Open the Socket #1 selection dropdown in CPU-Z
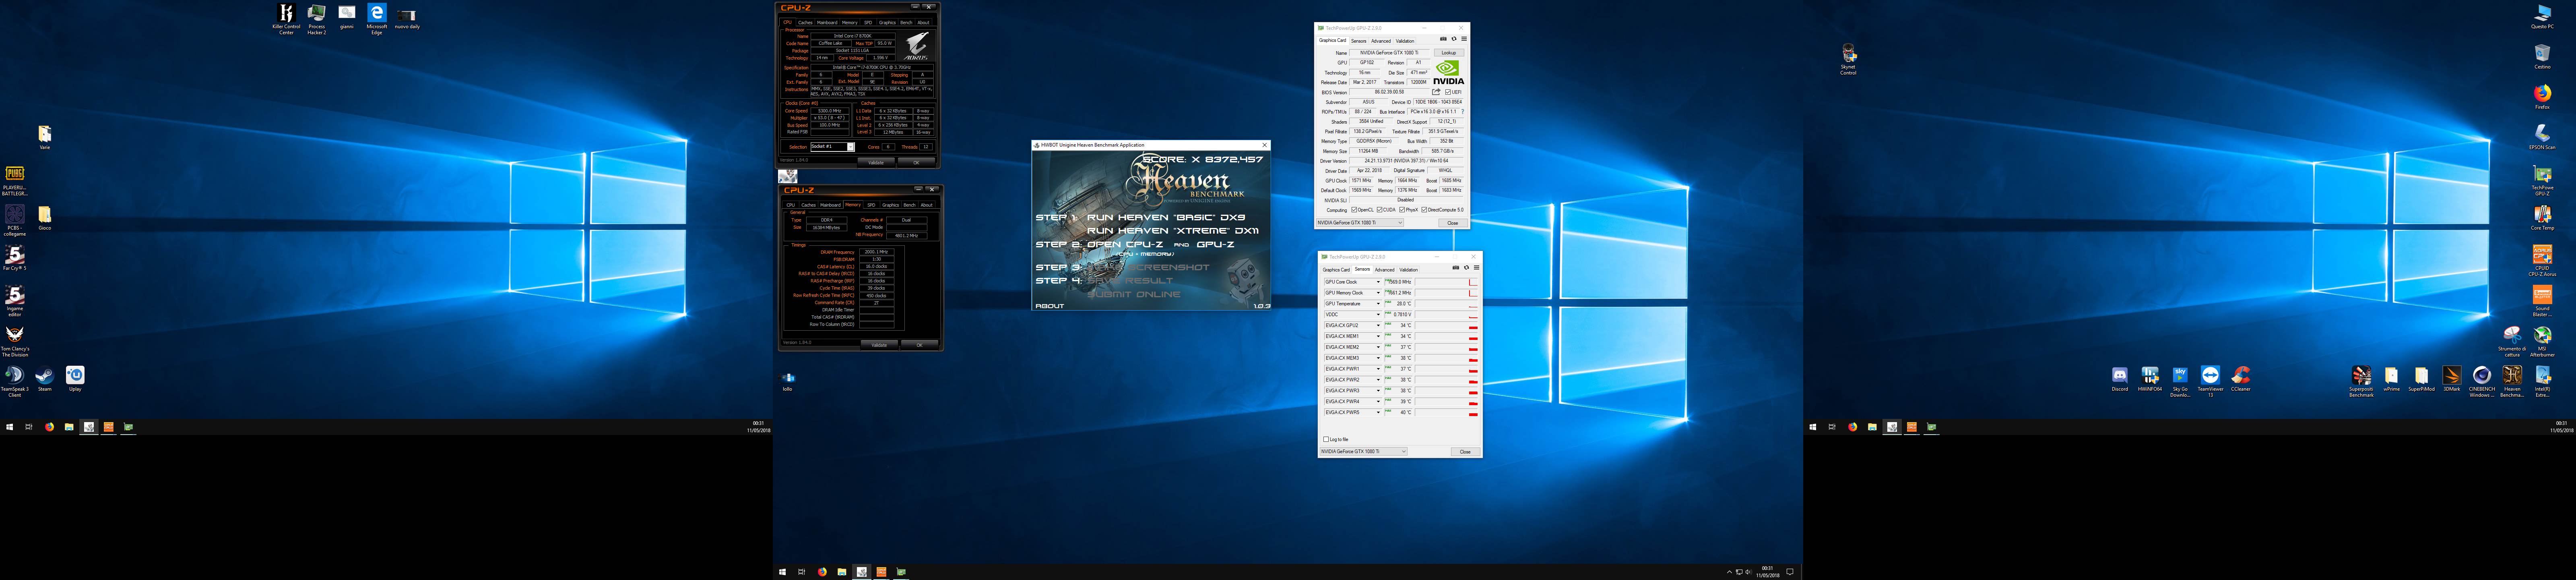2576x580 pixels. pos(850,147)
